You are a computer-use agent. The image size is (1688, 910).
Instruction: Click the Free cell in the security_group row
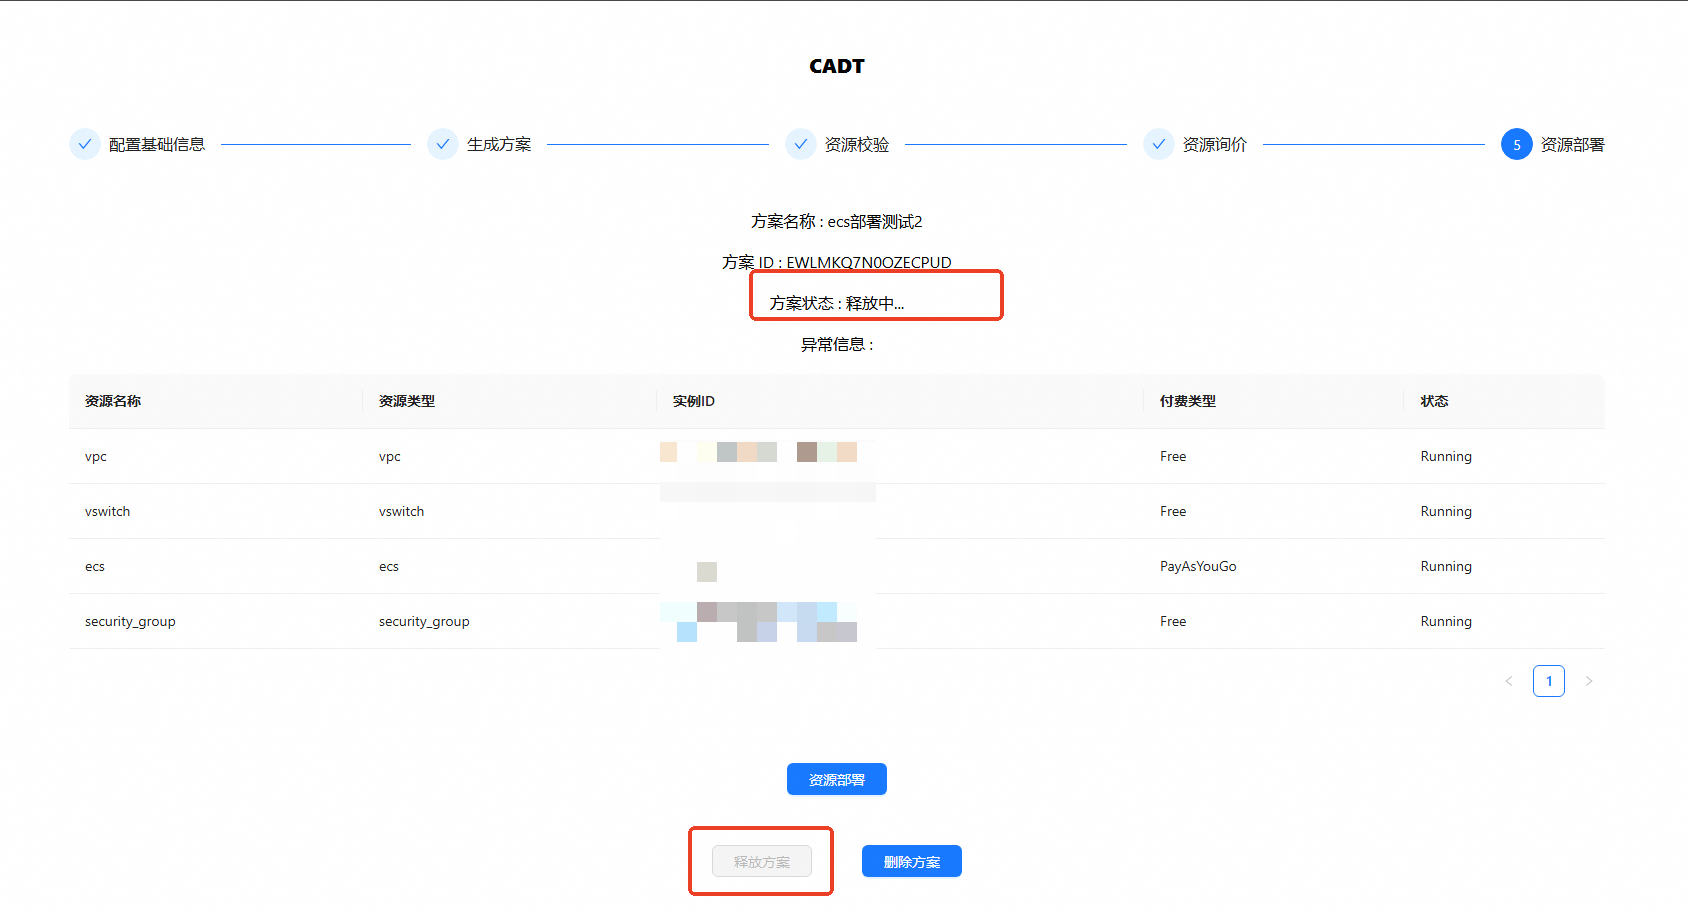coord(1173,621)
